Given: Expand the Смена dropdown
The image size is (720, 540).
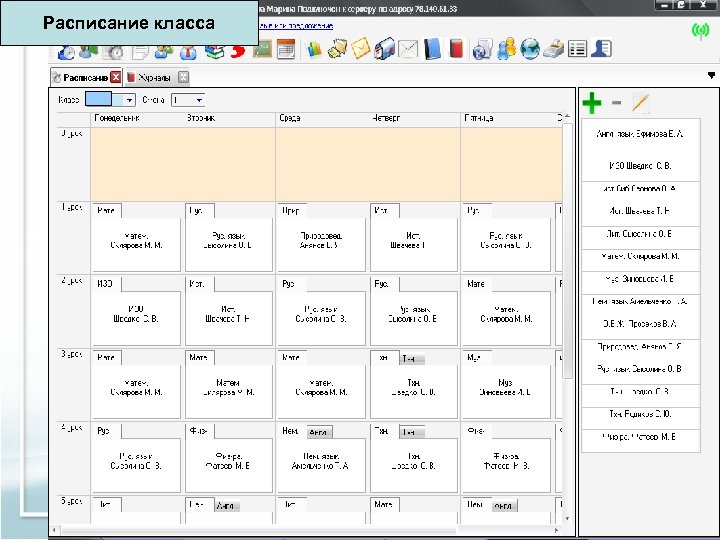Looking at the screenshot, I should pos(199,100).
